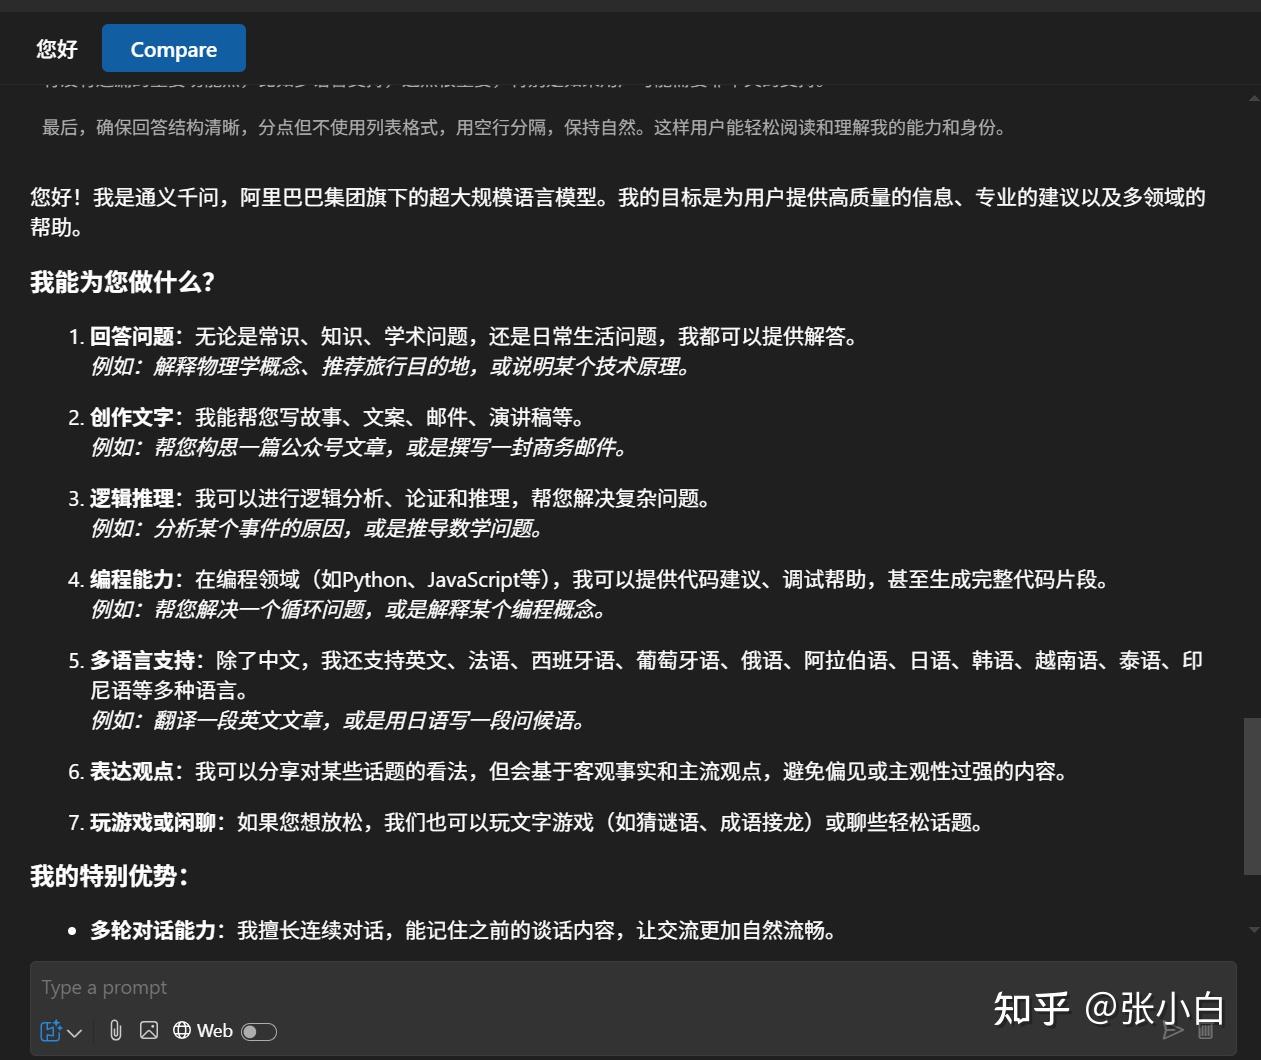Click the line 例如：解释物理学概念
The image size is (1261, 1060).
[x=391, y=367]
